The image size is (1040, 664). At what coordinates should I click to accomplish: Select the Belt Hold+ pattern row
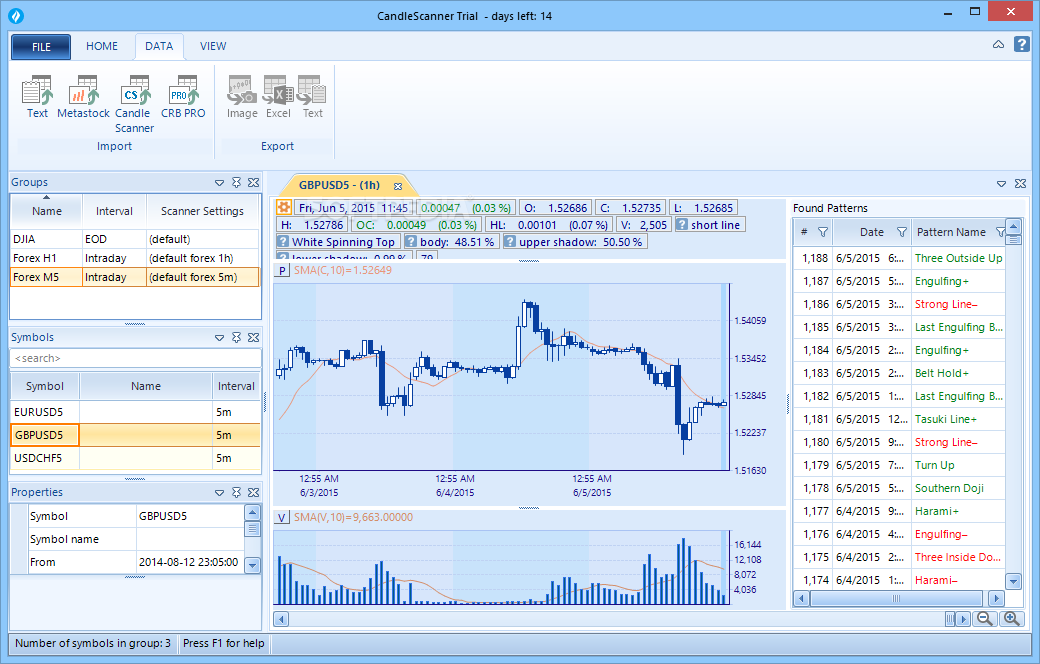[x=899, y=373]
